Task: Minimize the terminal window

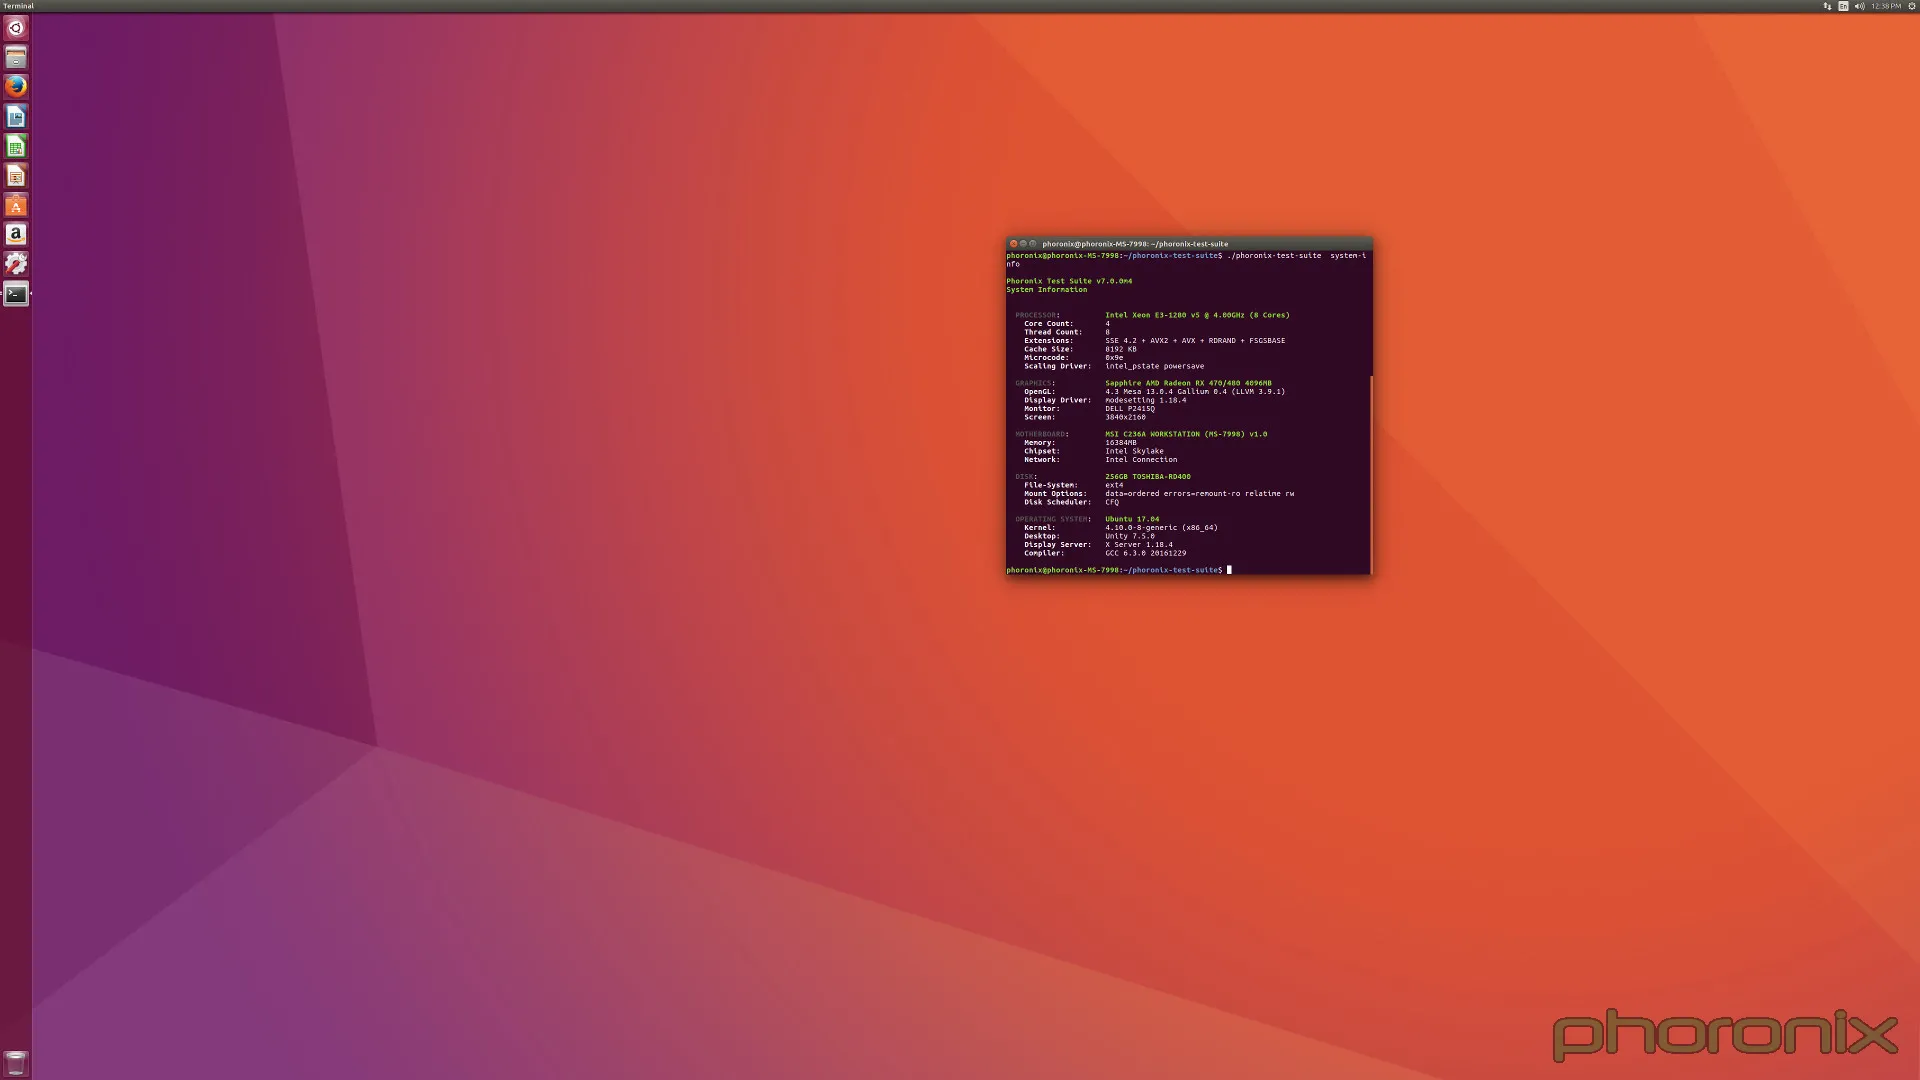Action: point(1023,244)
